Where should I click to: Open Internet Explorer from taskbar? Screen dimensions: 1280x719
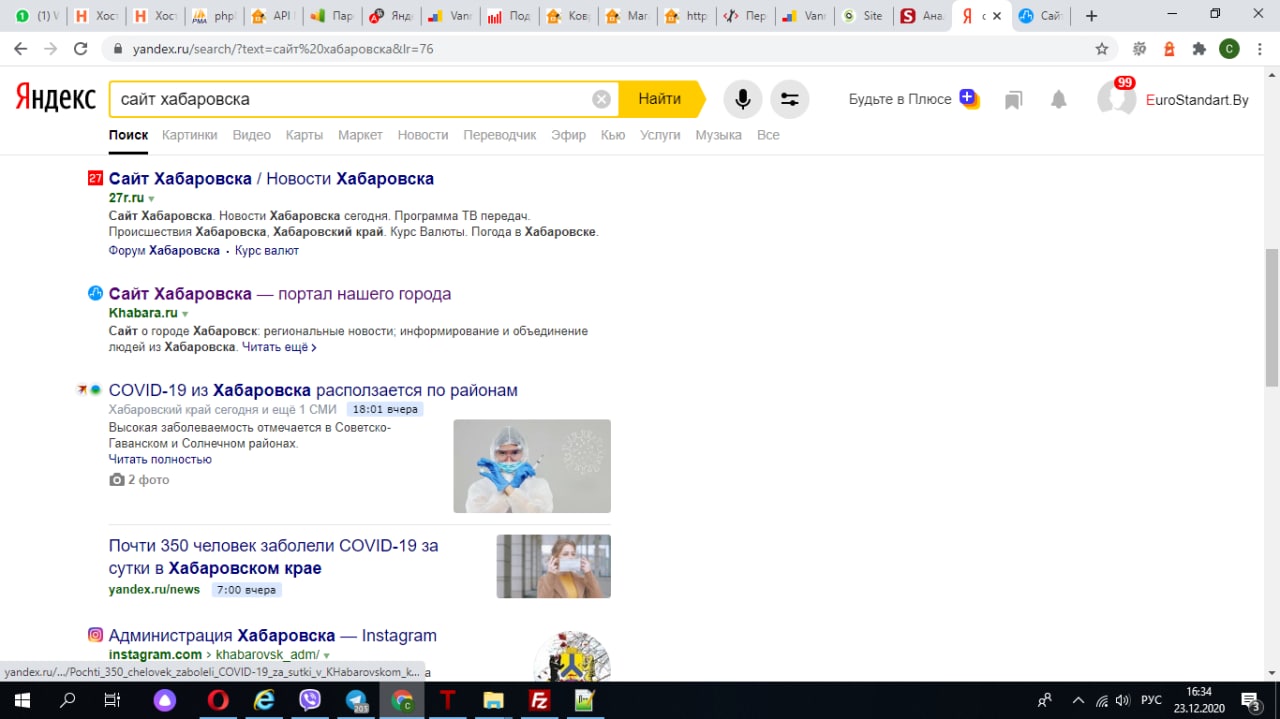coord(263,700)
